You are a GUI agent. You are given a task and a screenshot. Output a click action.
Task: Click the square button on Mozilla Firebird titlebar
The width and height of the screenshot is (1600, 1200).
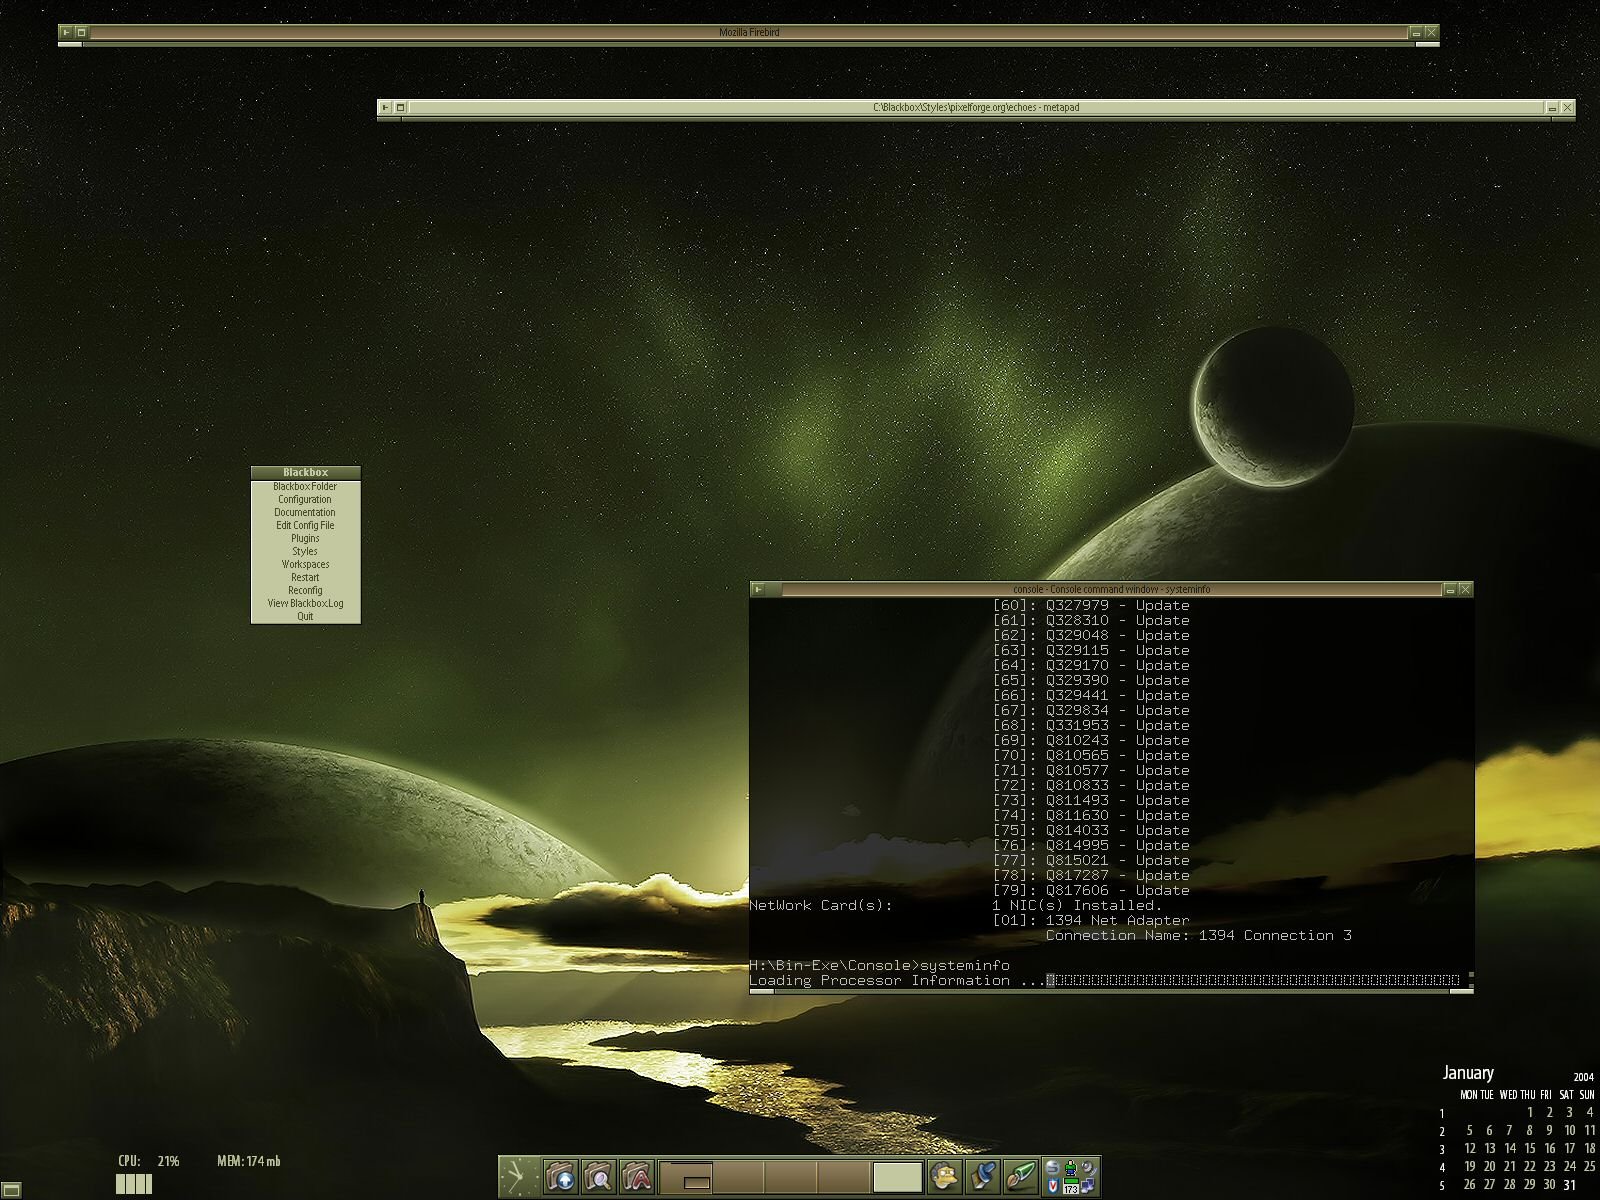click(82, 33)
